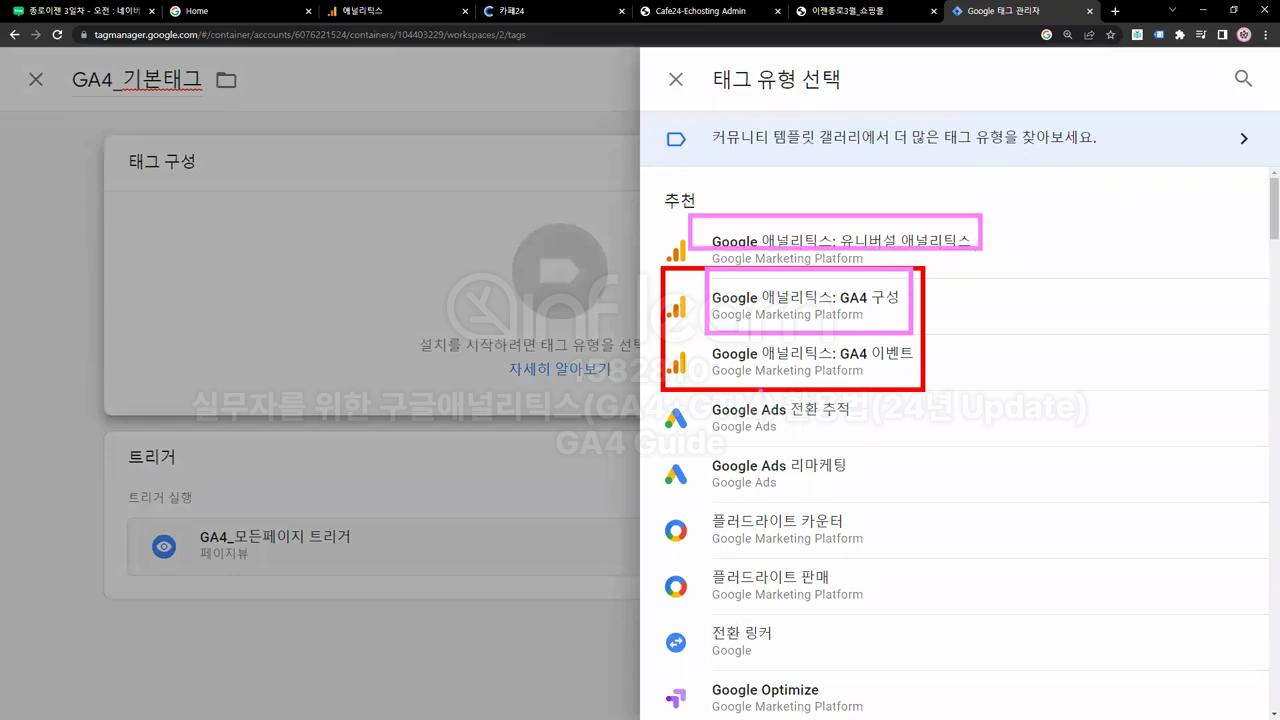Close the Google 태그 관리자 tab
1280x720 pixels.
(1088, 11)
